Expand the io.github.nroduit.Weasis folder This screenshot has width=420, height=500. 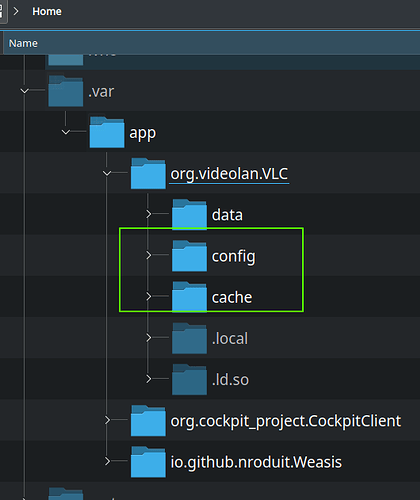click(107, 462)
